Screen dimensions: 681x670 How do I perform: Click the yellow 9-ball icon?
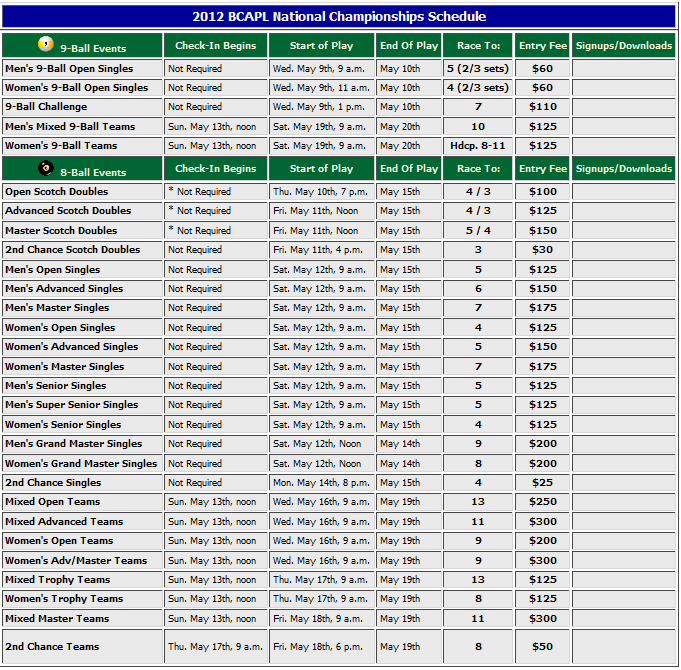point(46,45)
